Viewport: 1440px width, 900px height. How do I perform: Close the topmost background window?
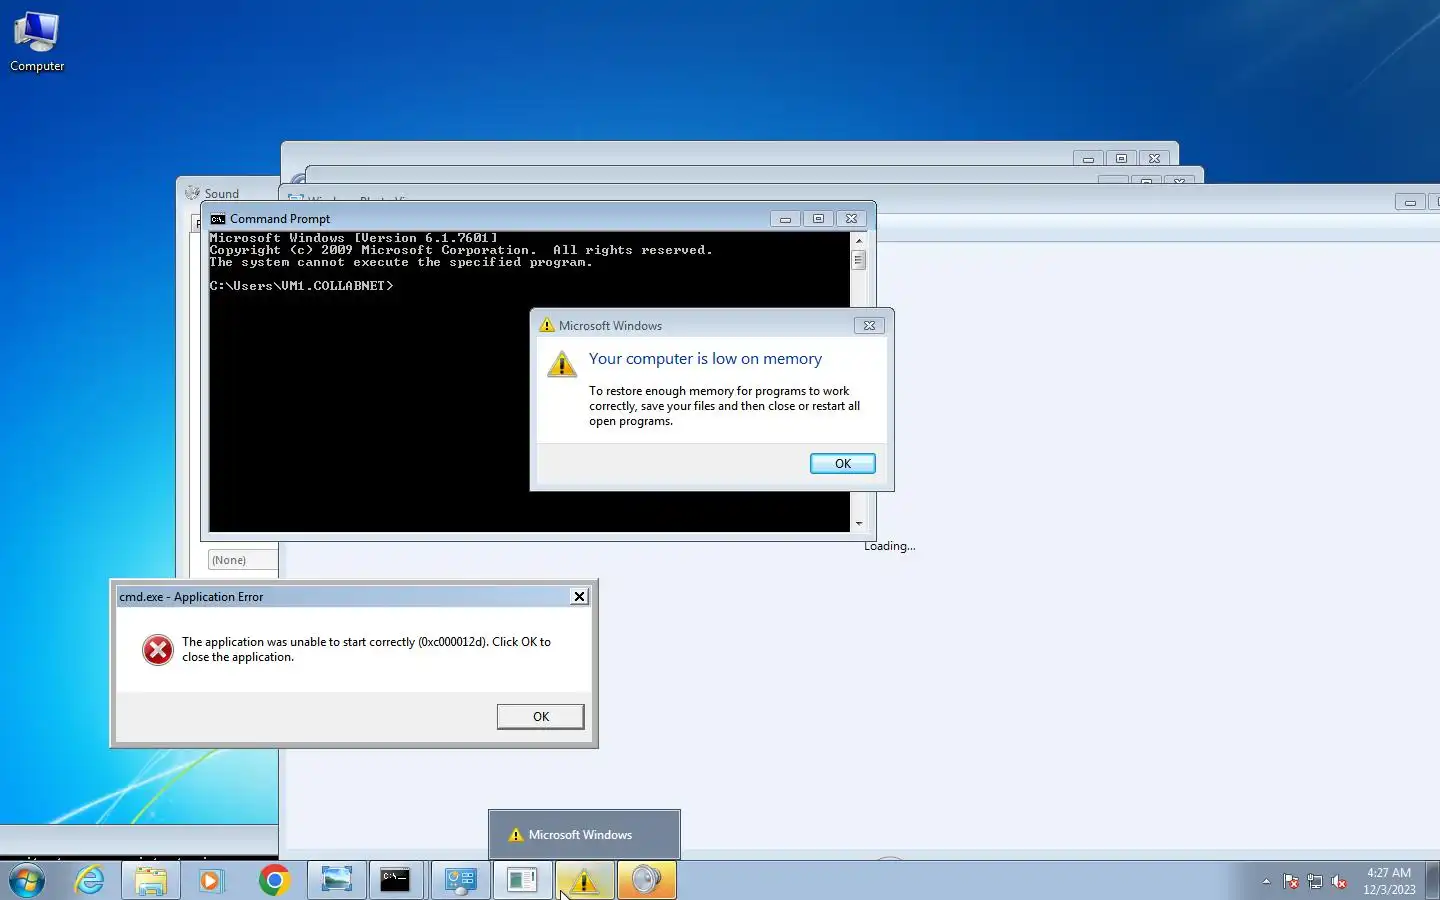pos(1154,159)
